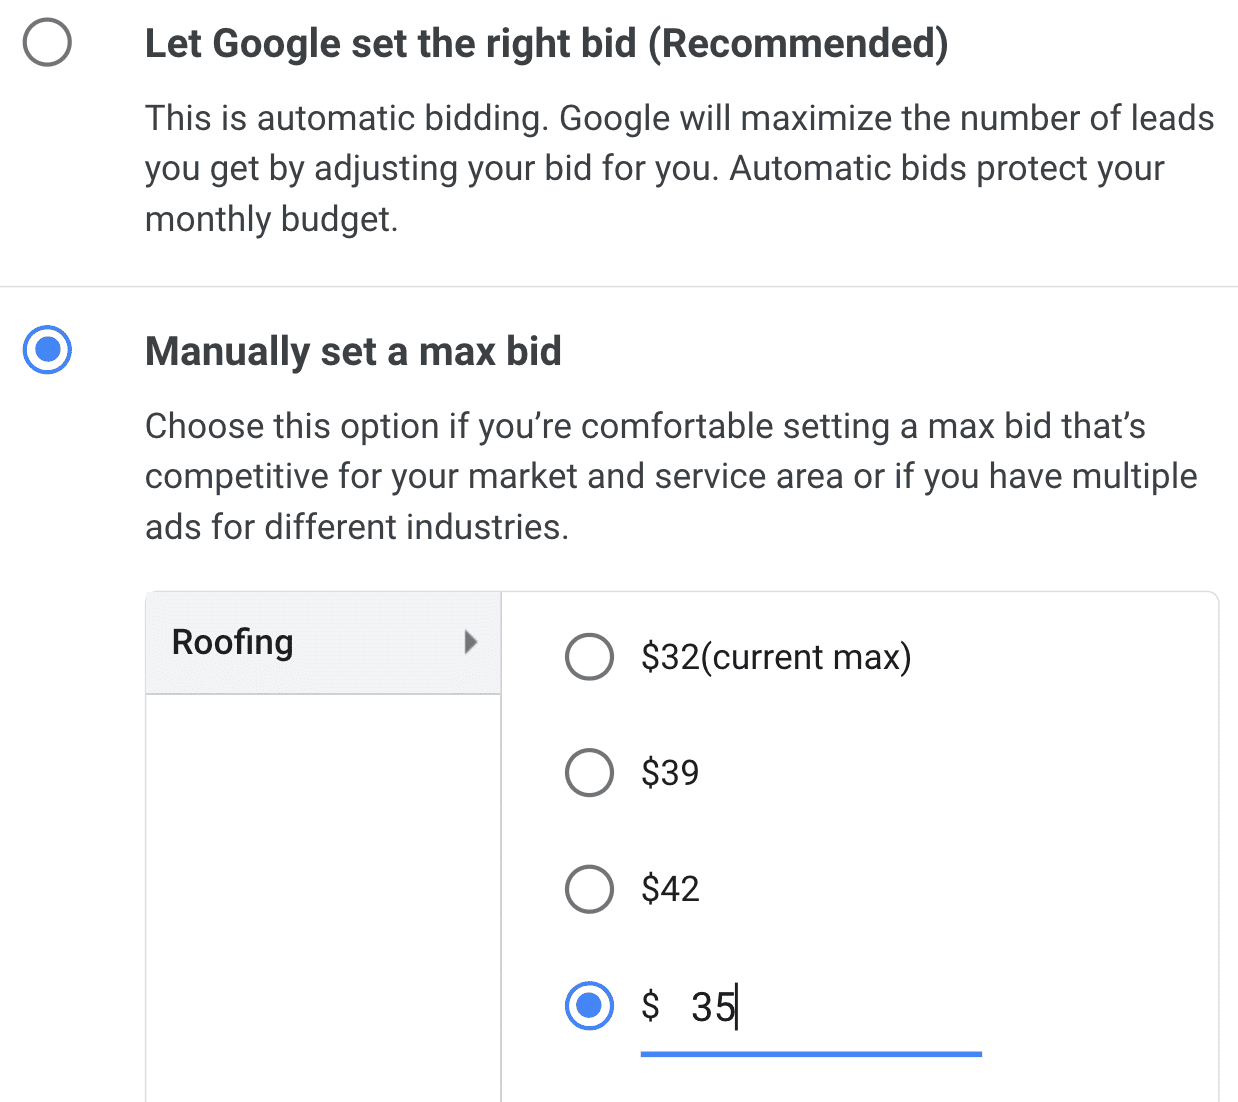Click the manual max bid description paragraph

point(670,476)
